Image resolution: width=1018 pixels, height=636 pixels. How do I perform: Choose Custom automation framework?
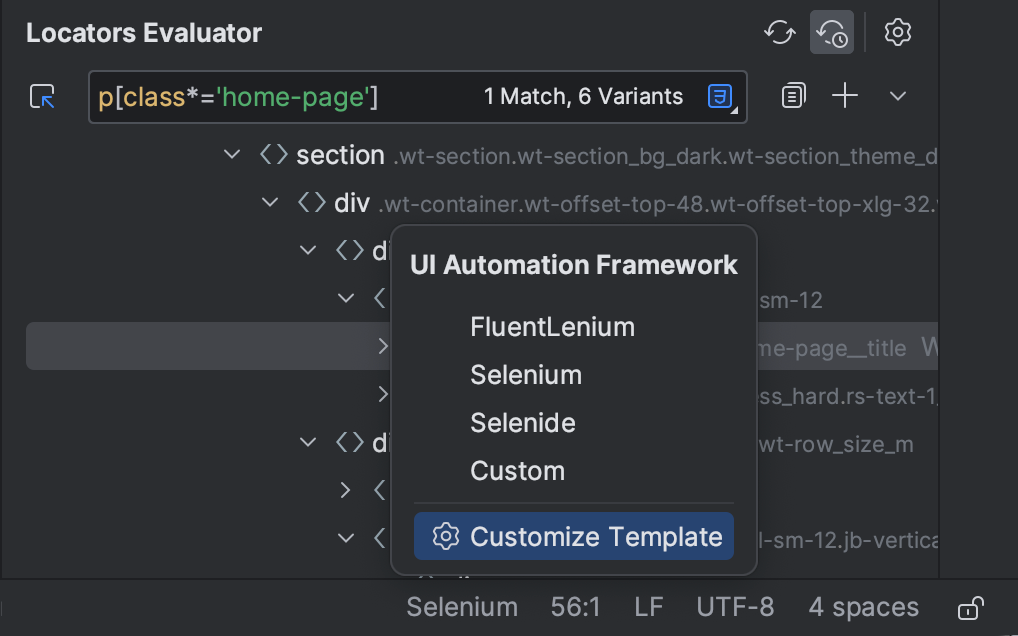pos(517,471)
